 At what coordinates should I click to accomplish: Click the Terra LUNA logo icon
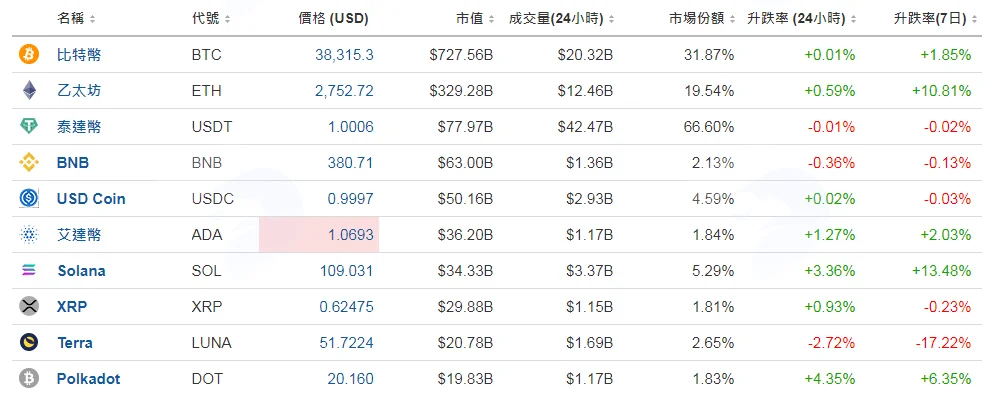[29, 342]
